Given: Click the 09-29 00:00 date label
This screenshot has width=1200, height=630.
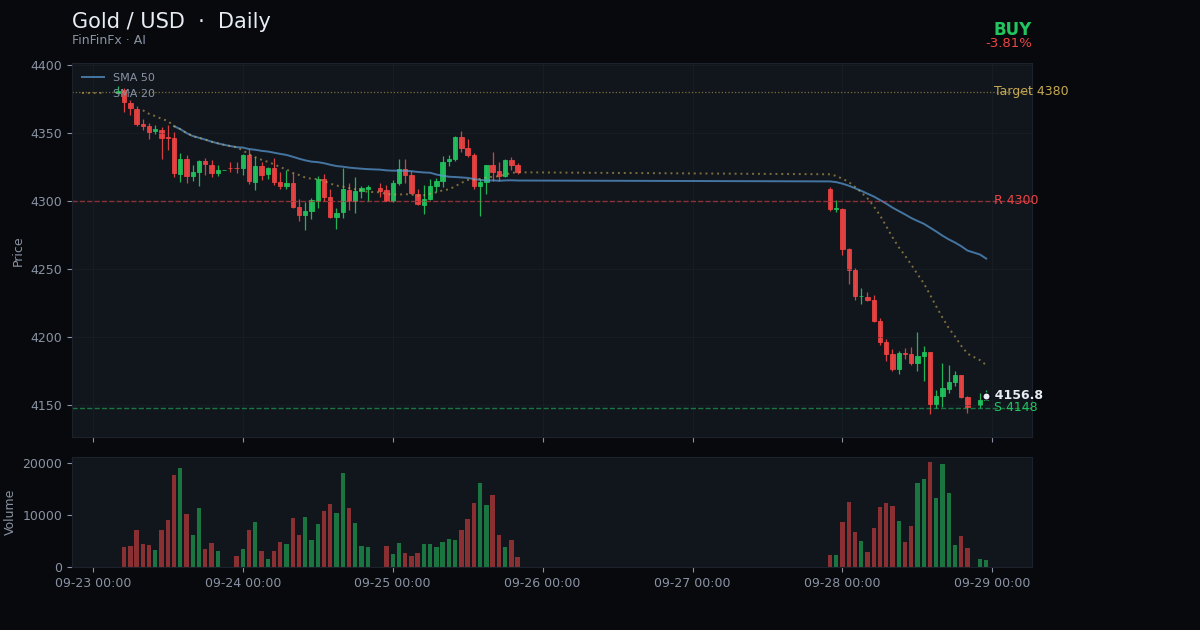Looking at the screenshot, I should [992, 583].
